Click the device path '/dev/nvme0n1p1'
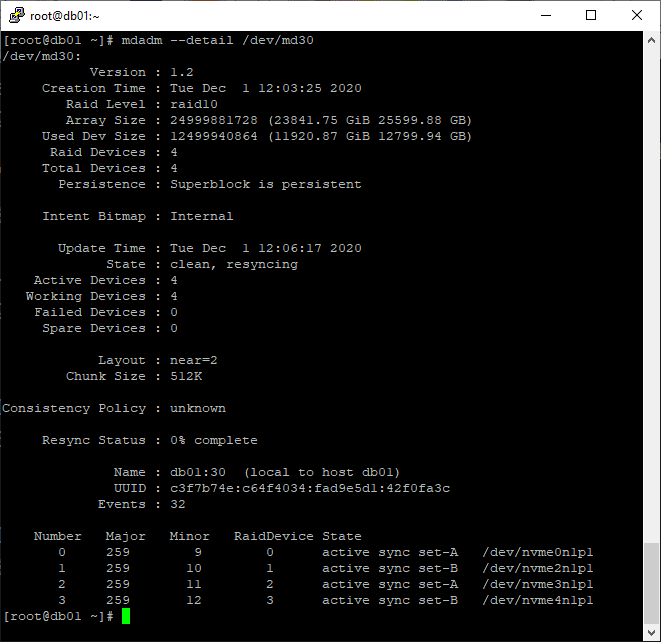The height and width of the screenshot is (642, 661). coord(537,552)
